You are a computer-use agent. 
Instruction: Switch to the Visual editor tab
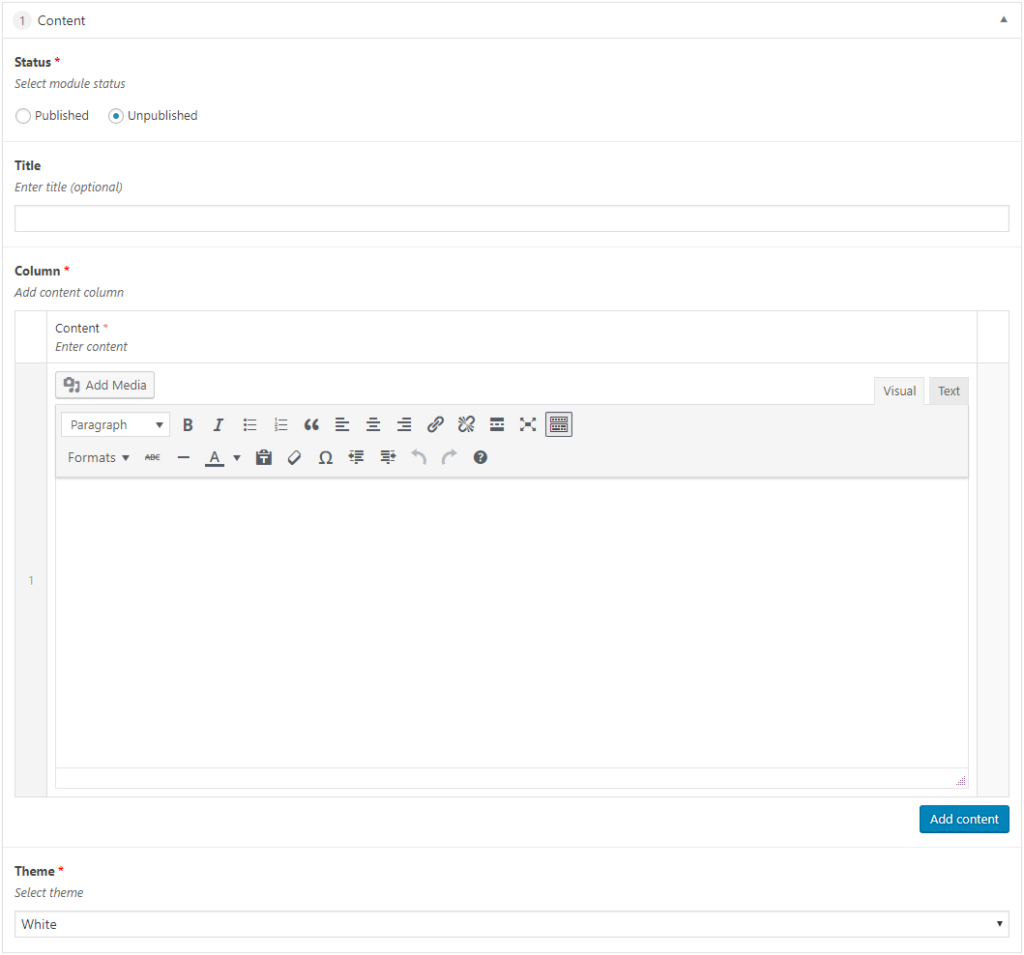898,391
